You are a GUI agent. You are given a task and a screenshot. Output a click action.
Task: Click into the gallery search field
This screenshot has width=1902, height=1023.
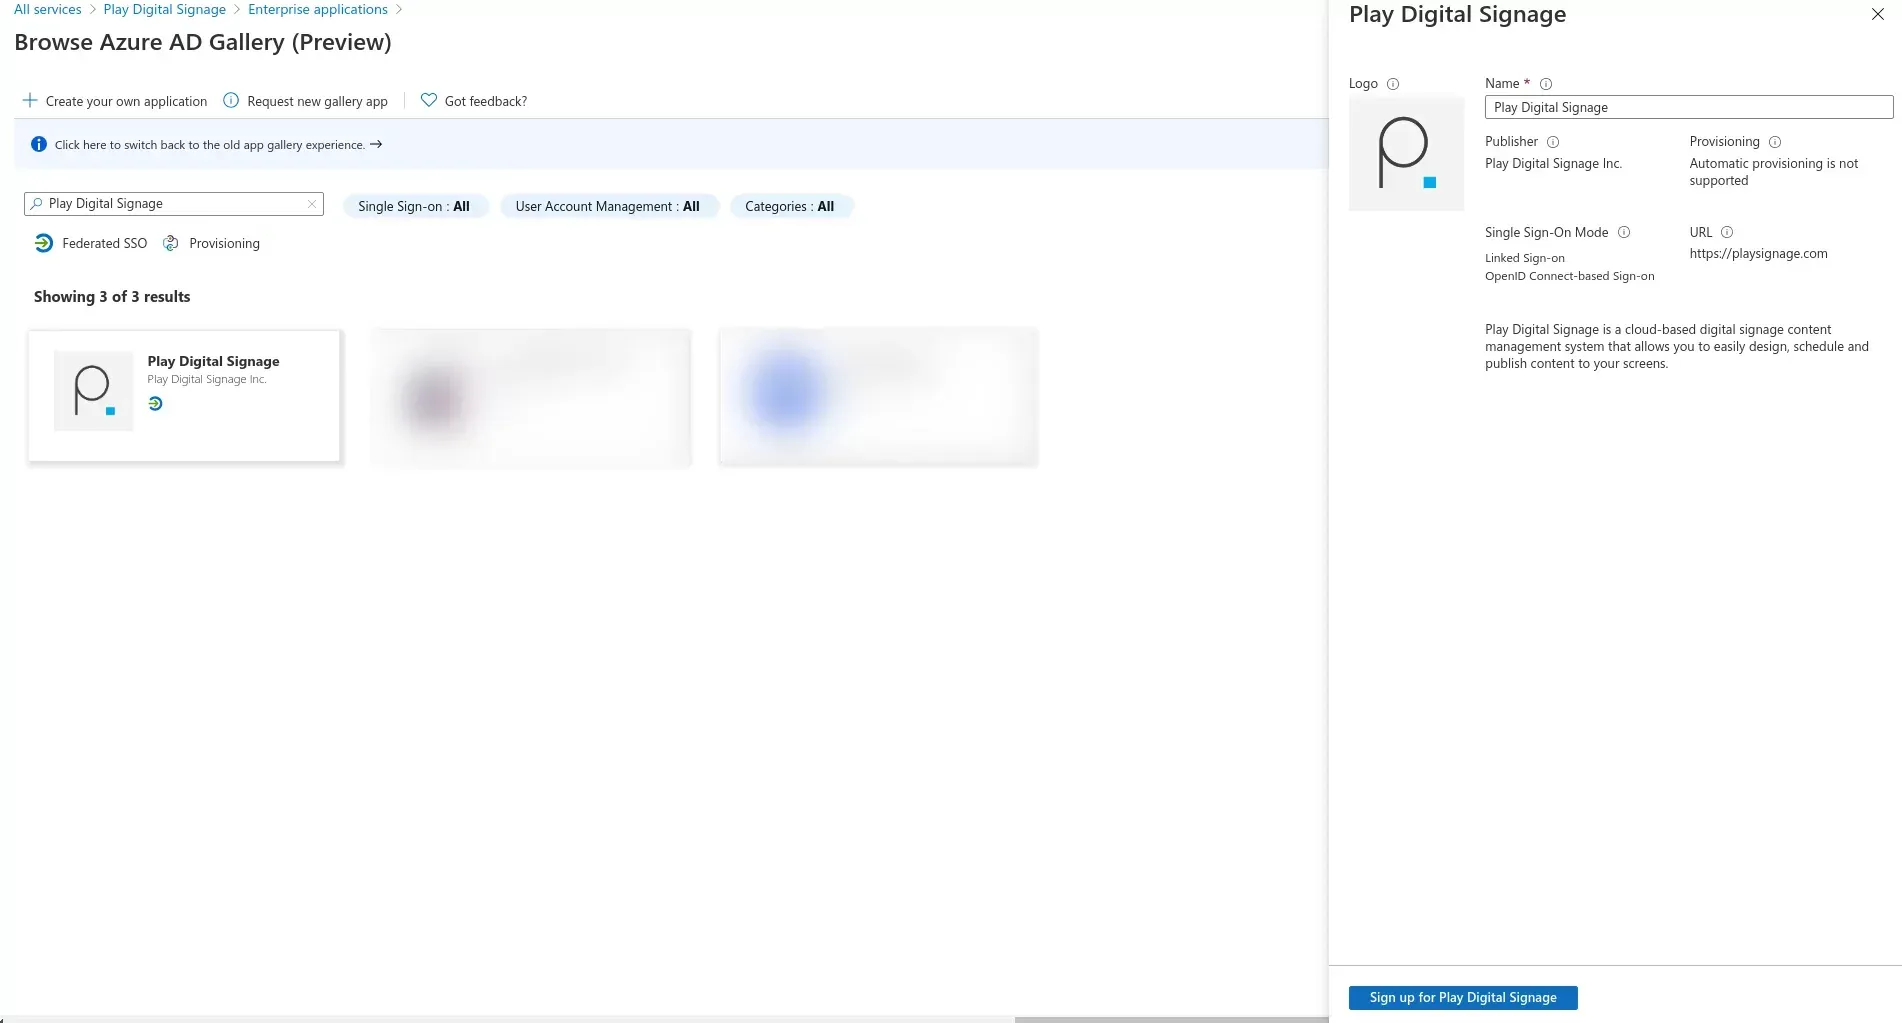coord(175,204)
